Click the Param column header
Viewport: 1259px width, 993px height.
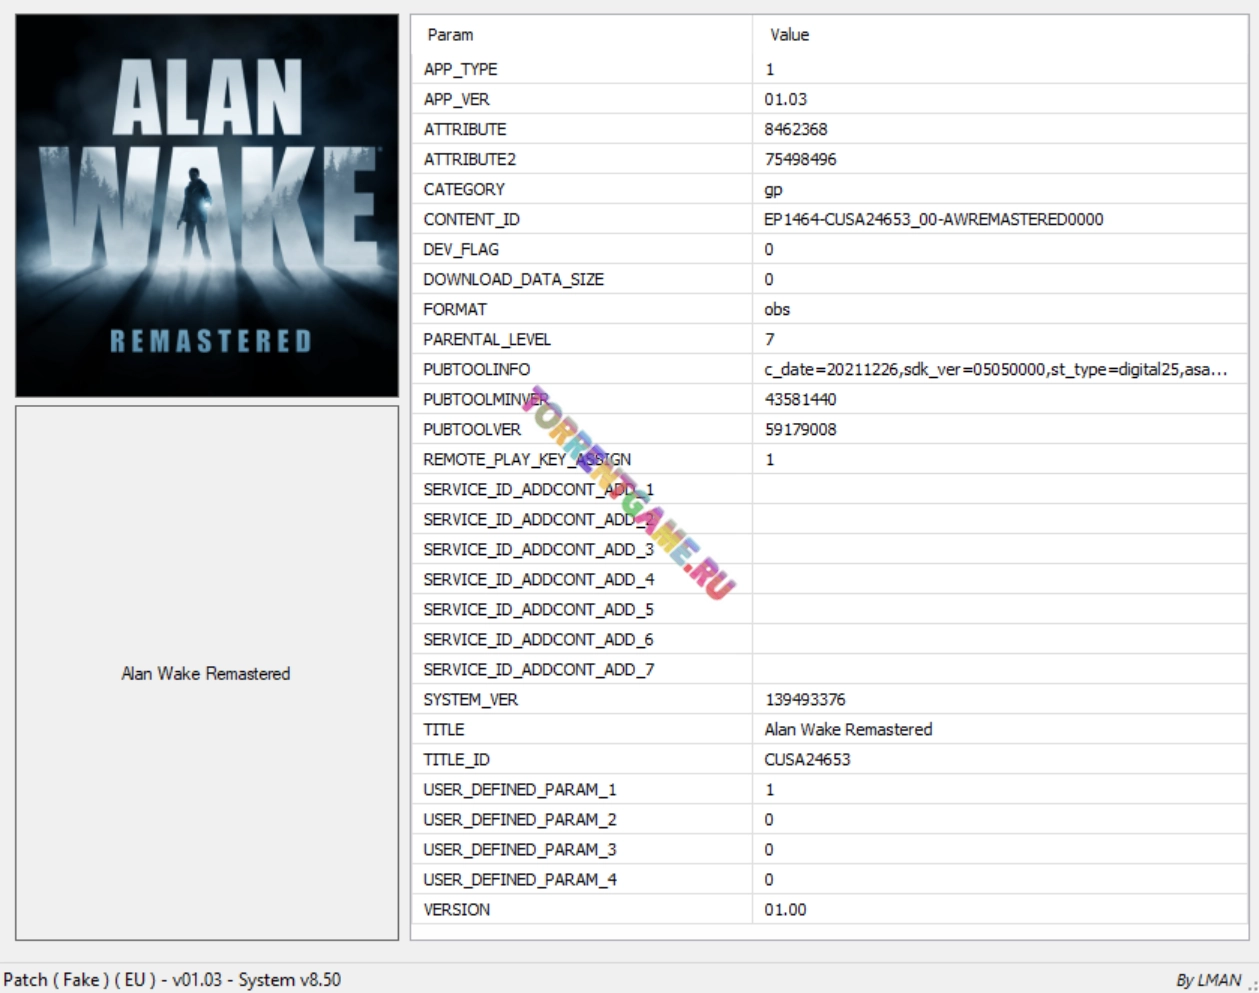point(450,35)
